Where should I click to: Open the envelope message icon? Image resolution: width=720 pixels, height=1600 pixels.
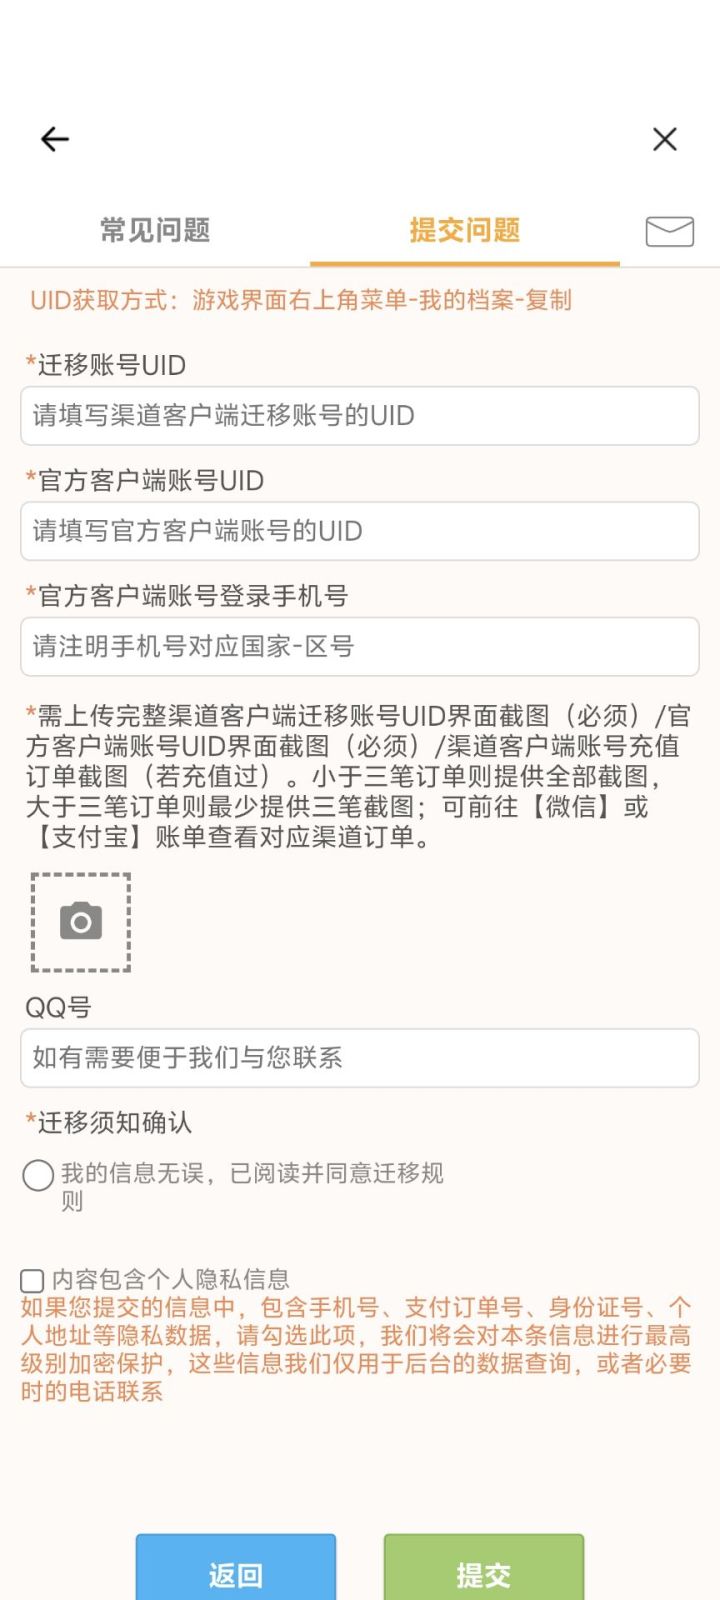[669, 231]
